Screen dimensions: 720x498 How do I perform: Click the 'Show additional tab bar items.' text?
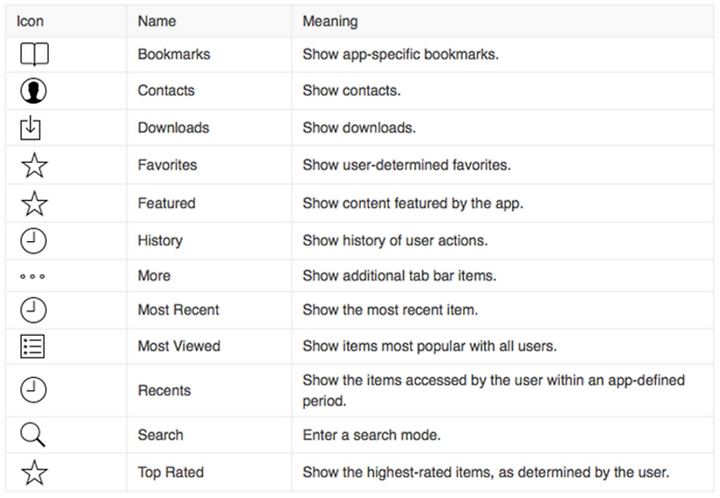coord(399,276)
